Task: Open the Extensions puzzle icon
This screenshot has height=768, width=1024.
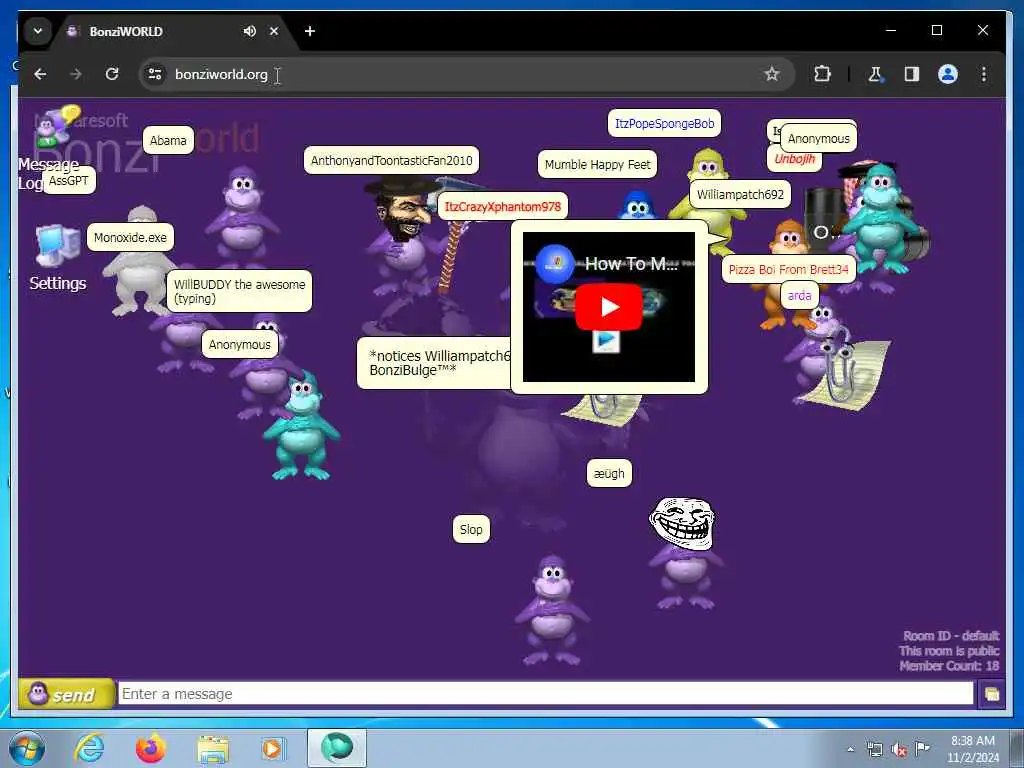Action: point(822,74)
